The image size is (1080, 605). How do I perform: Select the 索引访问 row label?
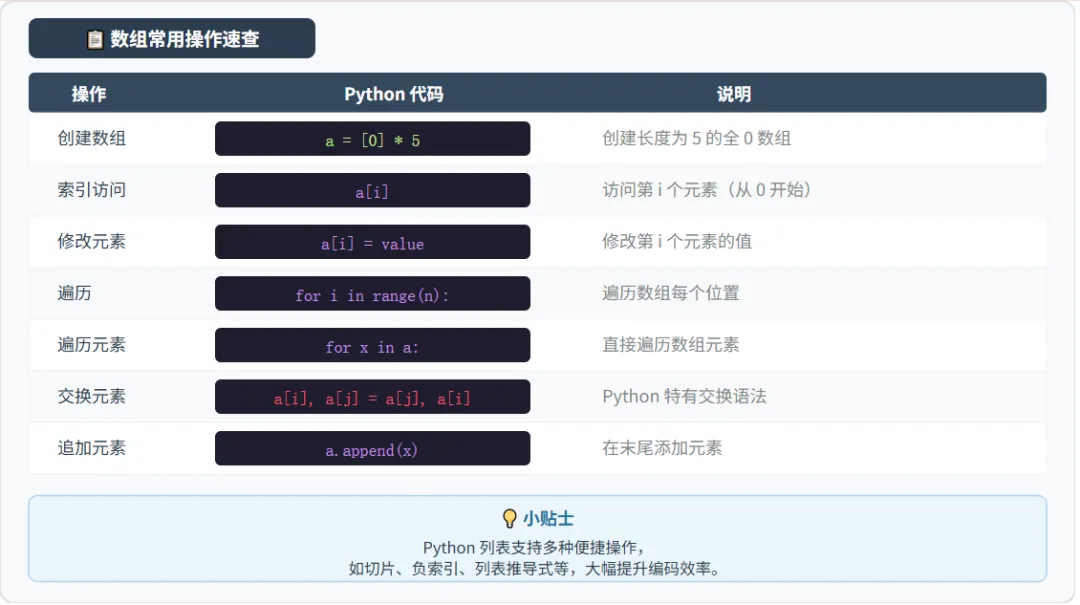pos(92,189)
